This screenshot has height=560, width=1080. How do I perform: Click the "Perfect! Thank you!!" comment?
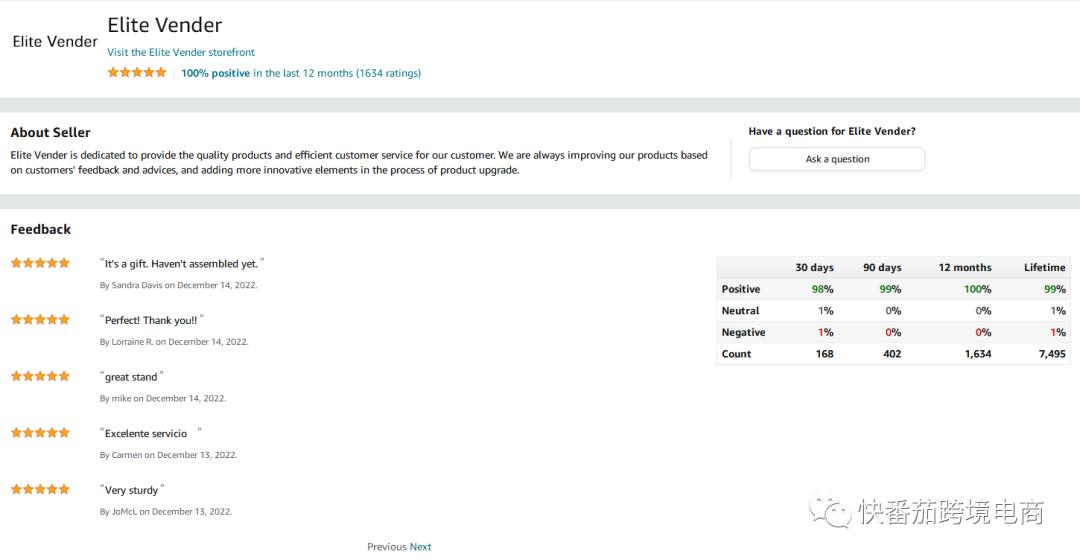tap(152, 320)
